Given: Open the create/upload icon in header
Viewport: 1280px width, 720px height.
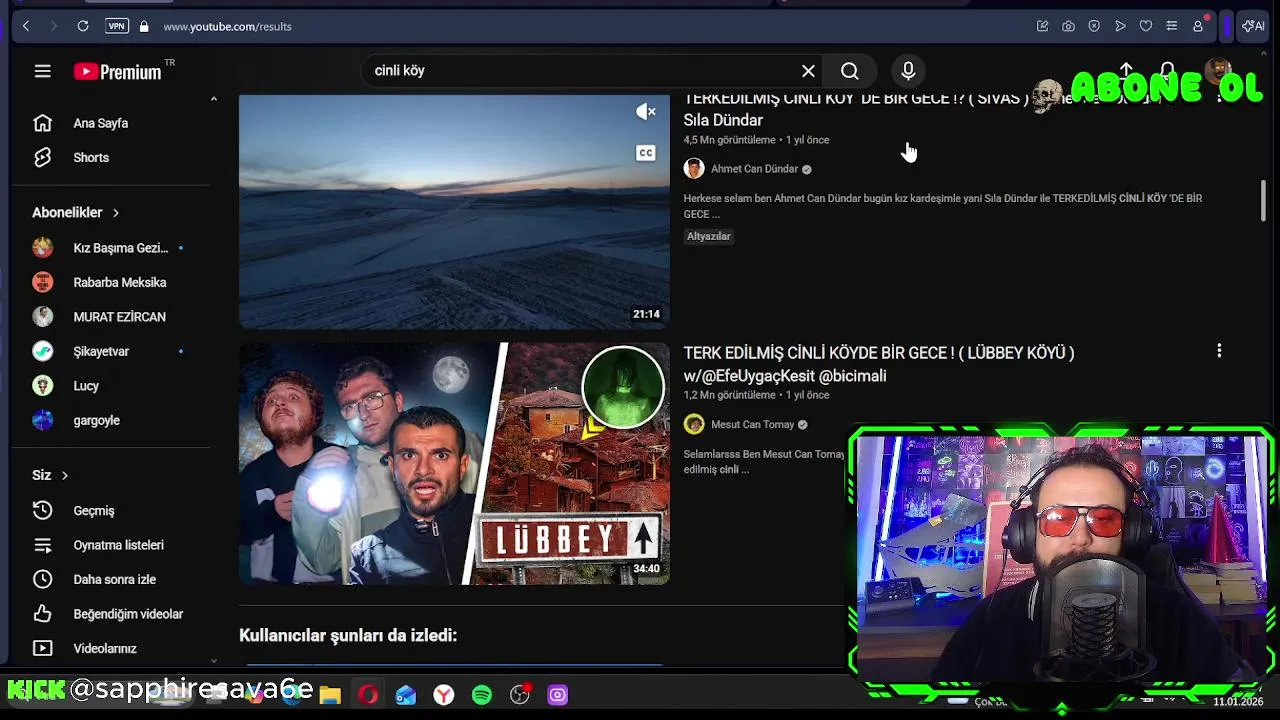Looking at the screenshot, I should [x=1126, y=71].
